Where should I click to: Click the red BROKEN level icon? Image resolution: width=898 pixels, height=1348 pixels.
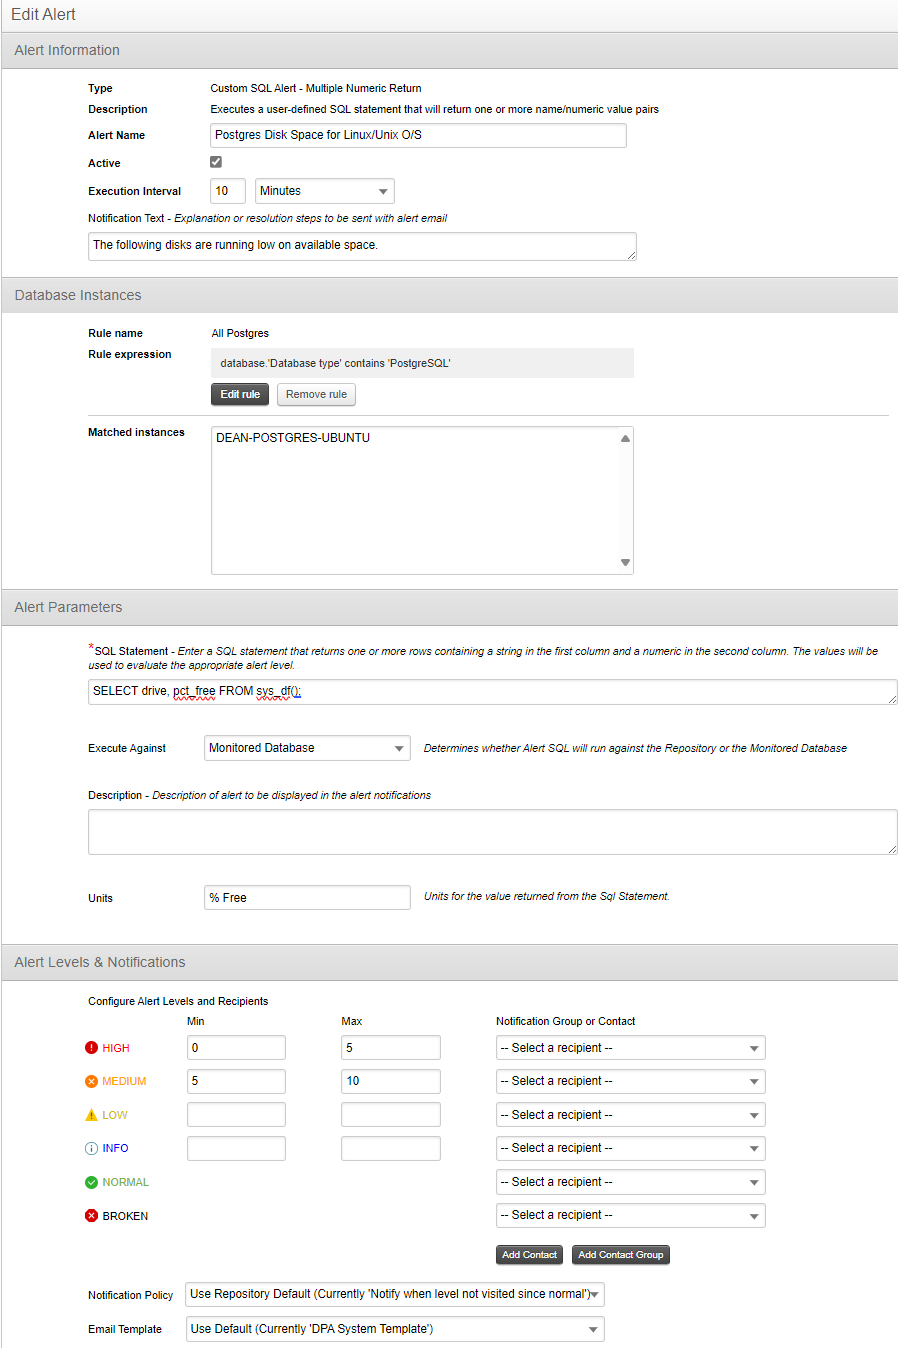pos(91,1216)
